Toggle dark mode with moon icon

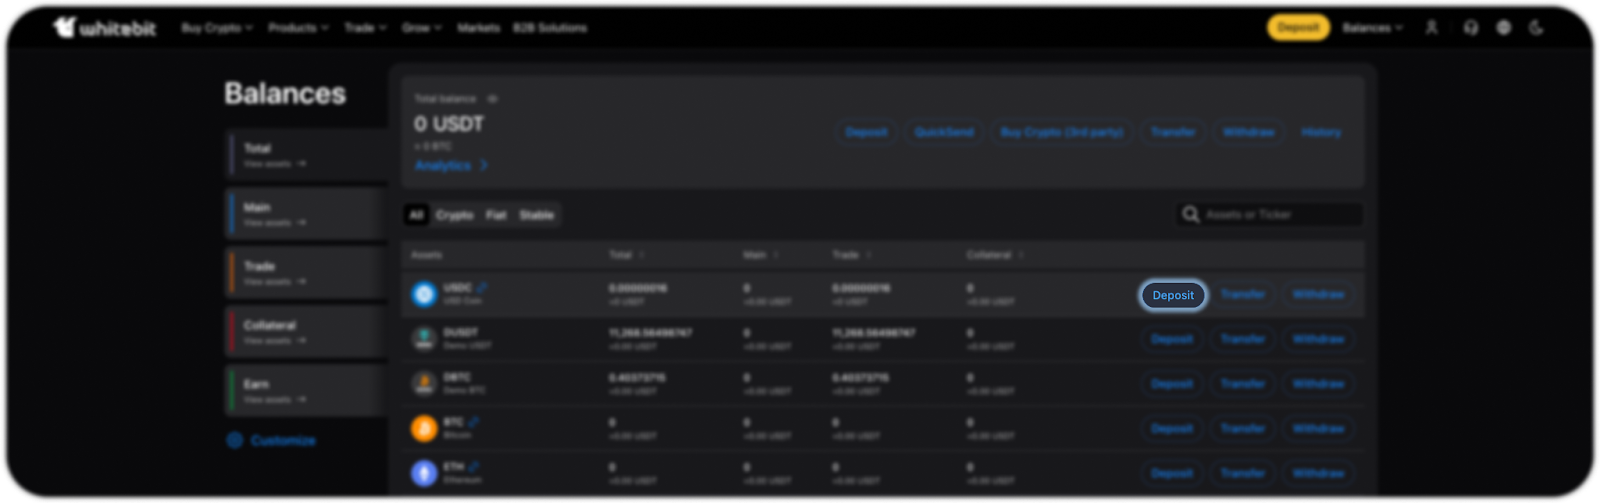point(1536,28)
